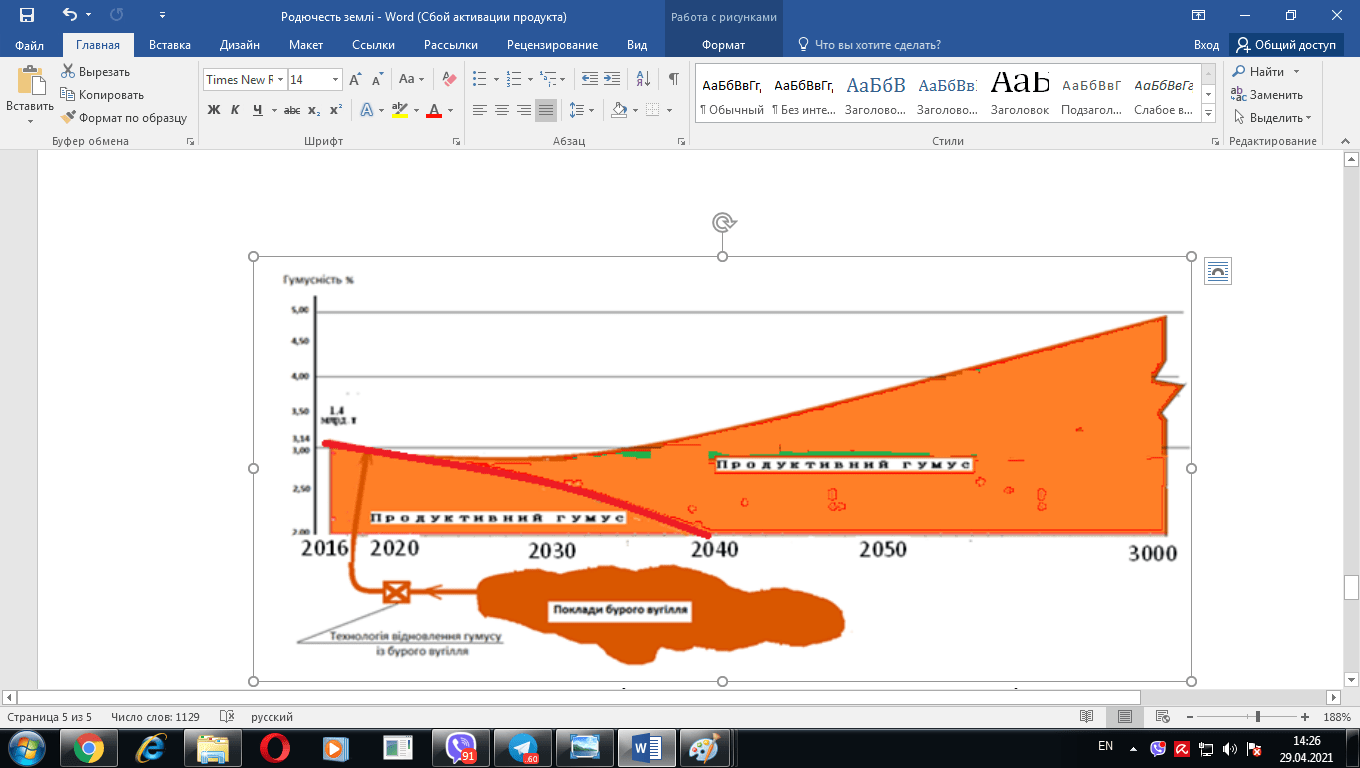Open Google Chrome from the taskbar
This screenshot has height=768, width=1360.
pyautogui.click(x=88, y=748)
